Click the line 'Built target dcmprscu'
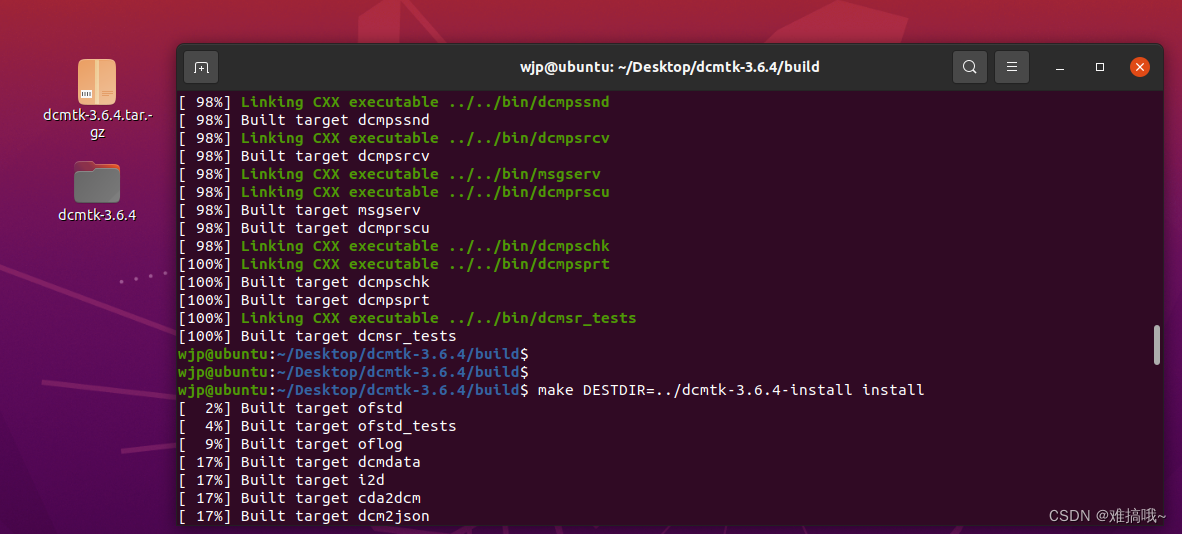 pos(304,228)
